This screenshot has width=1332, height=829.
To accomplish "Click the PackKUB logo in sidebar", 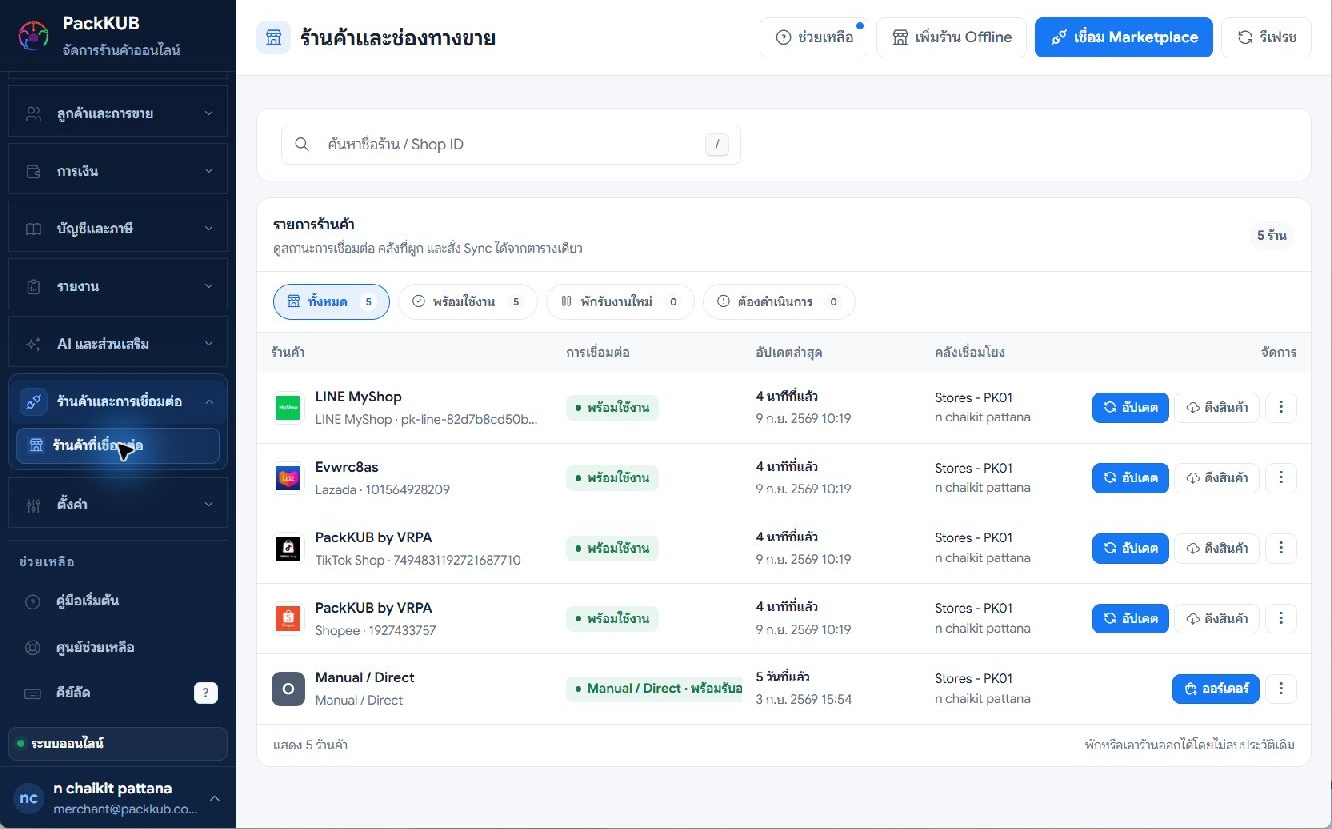I will point(33,36).
